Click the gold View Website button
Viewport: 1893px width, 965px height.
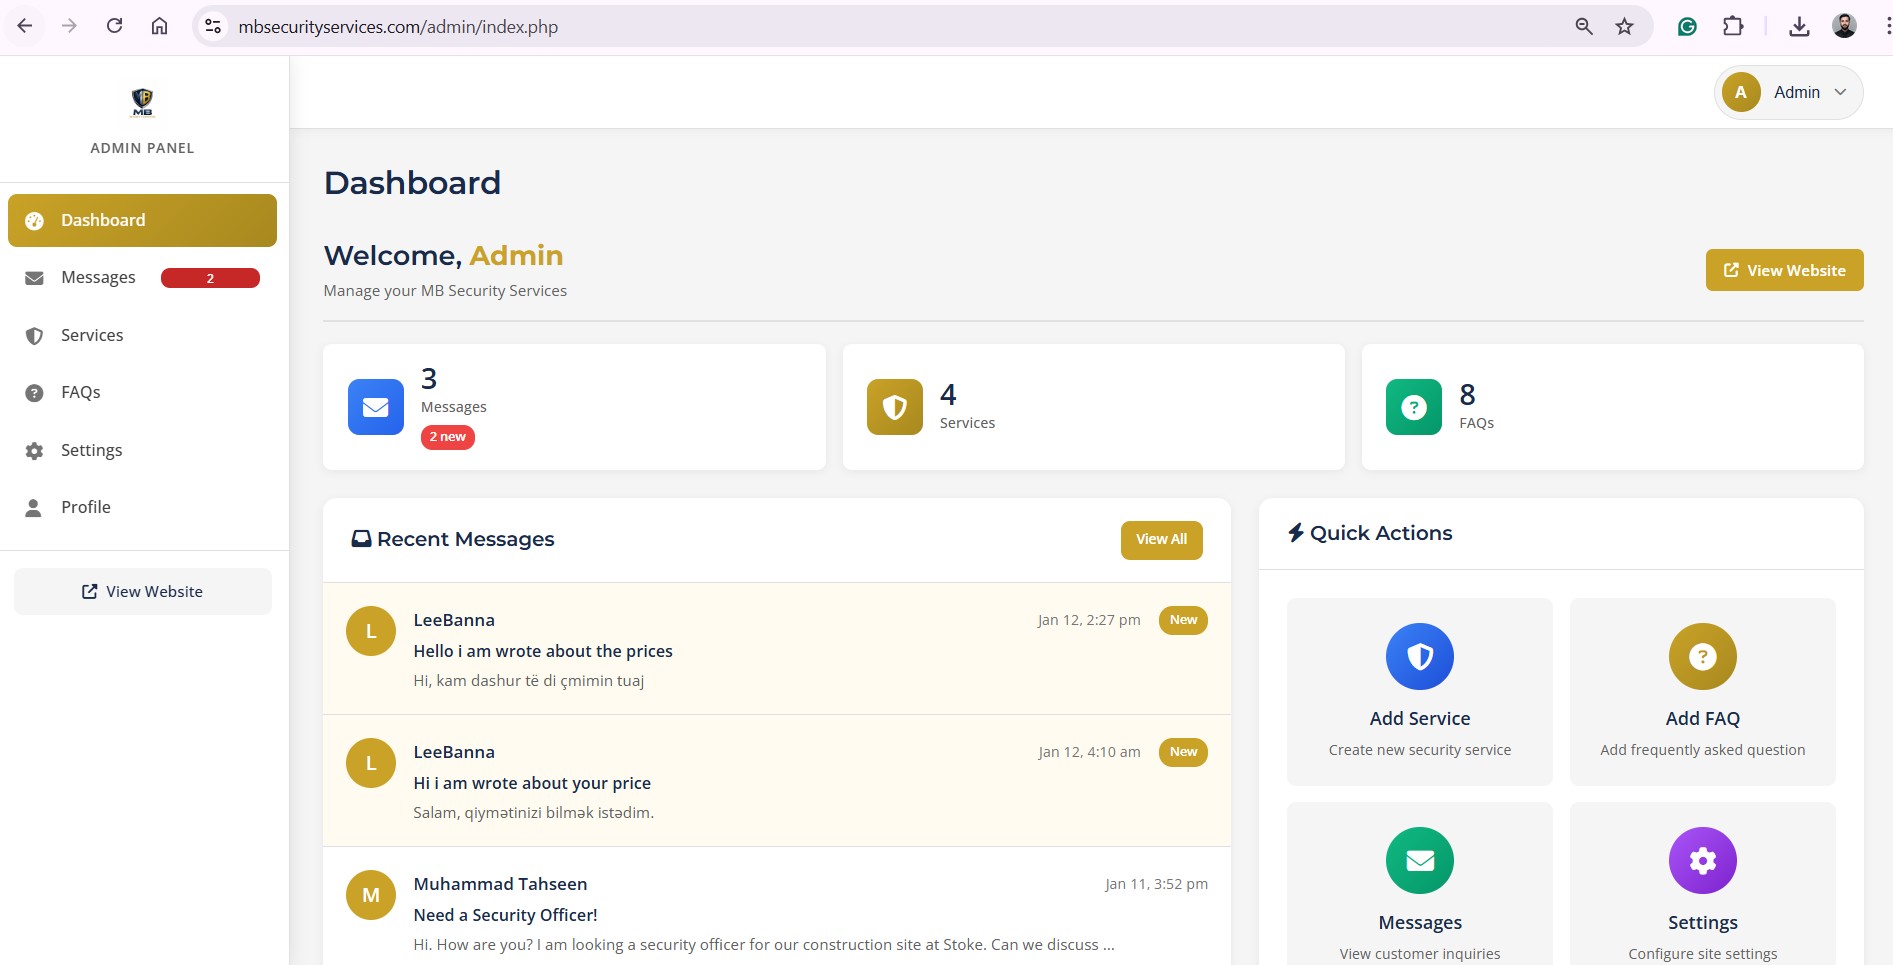(1784, 271)
